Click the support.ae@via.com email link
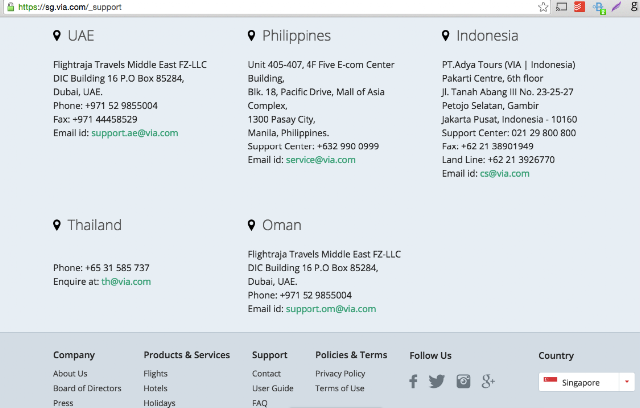Screen dimensions: 640x408 (x=135, y=133)
